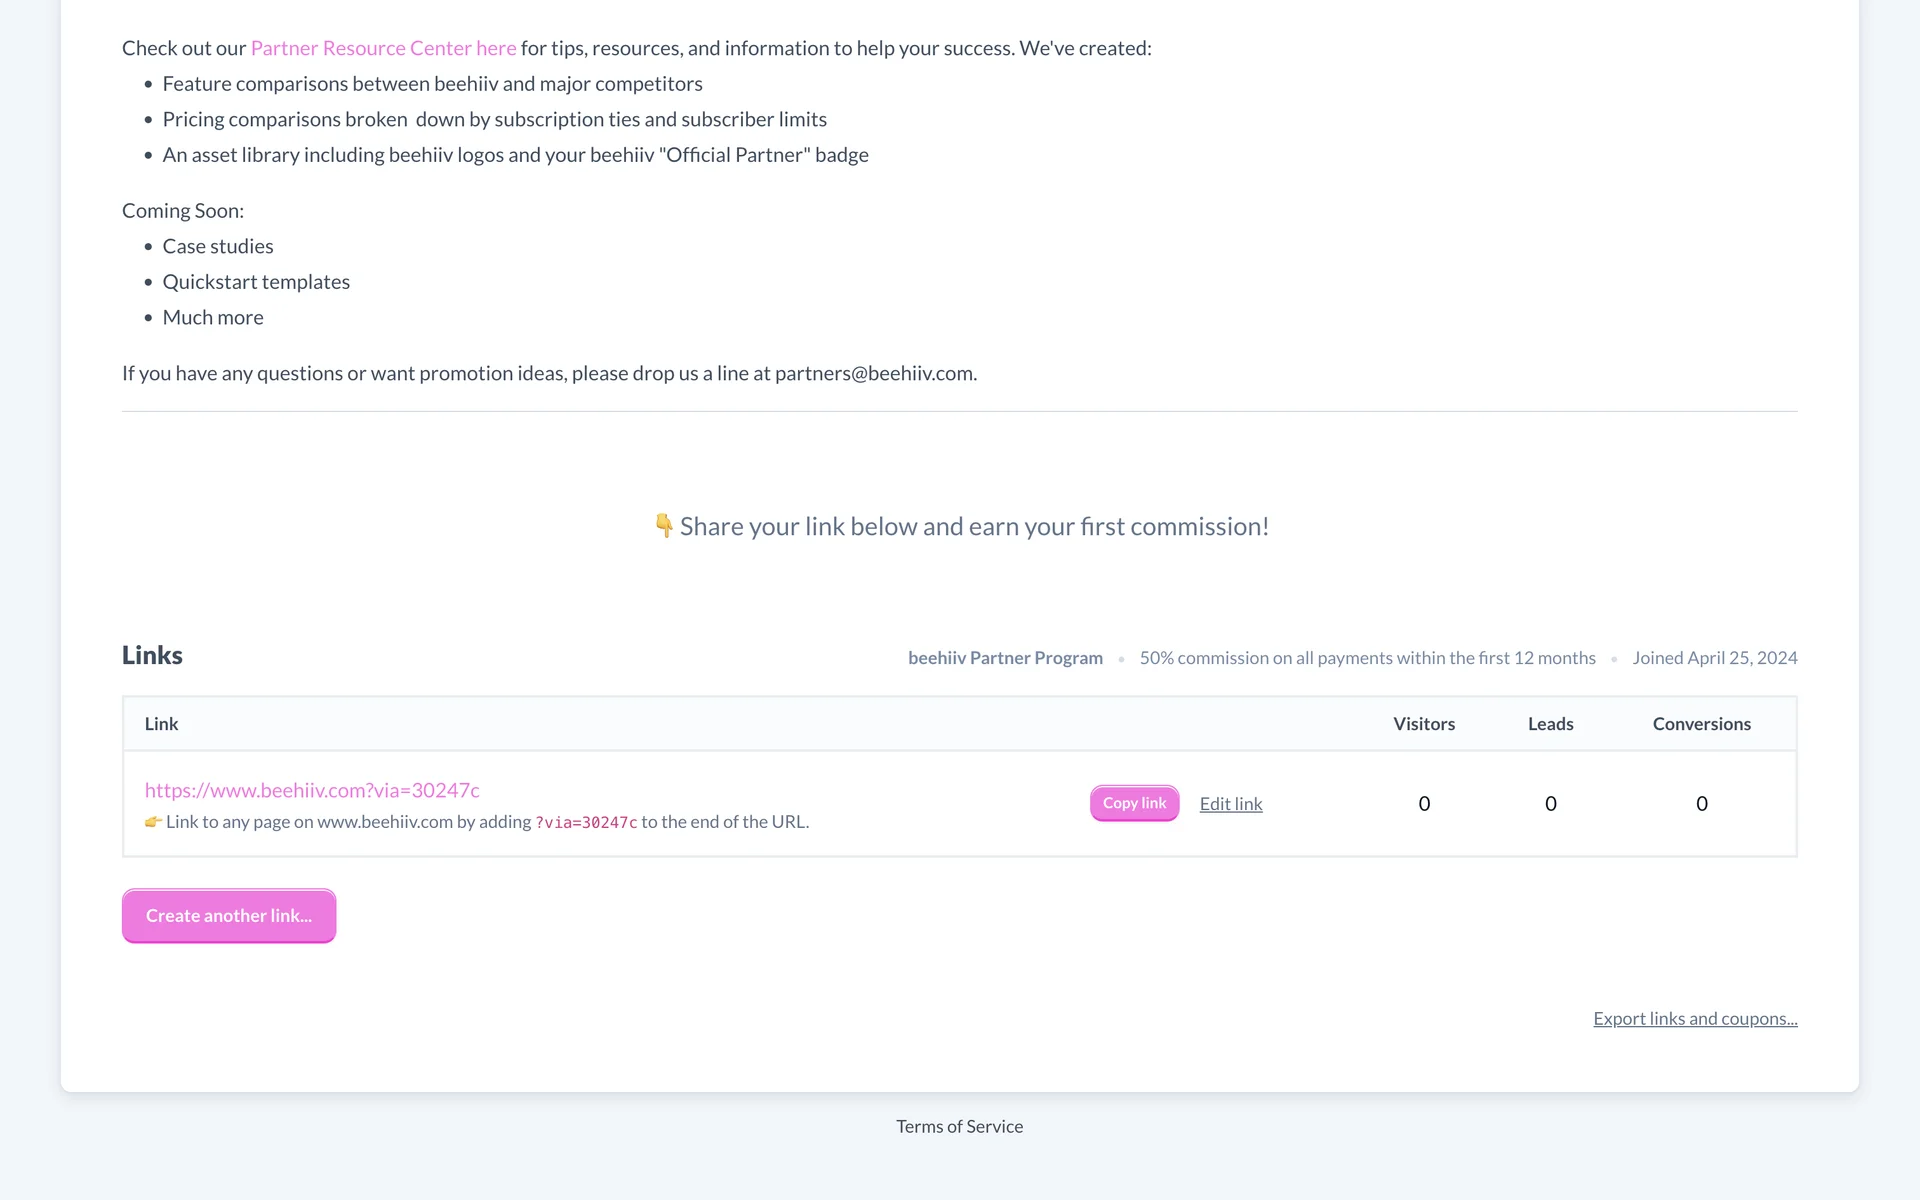Click the Visitors count value
The width and height of the screenshot is (1920, 1200).
click(1424, 804)
